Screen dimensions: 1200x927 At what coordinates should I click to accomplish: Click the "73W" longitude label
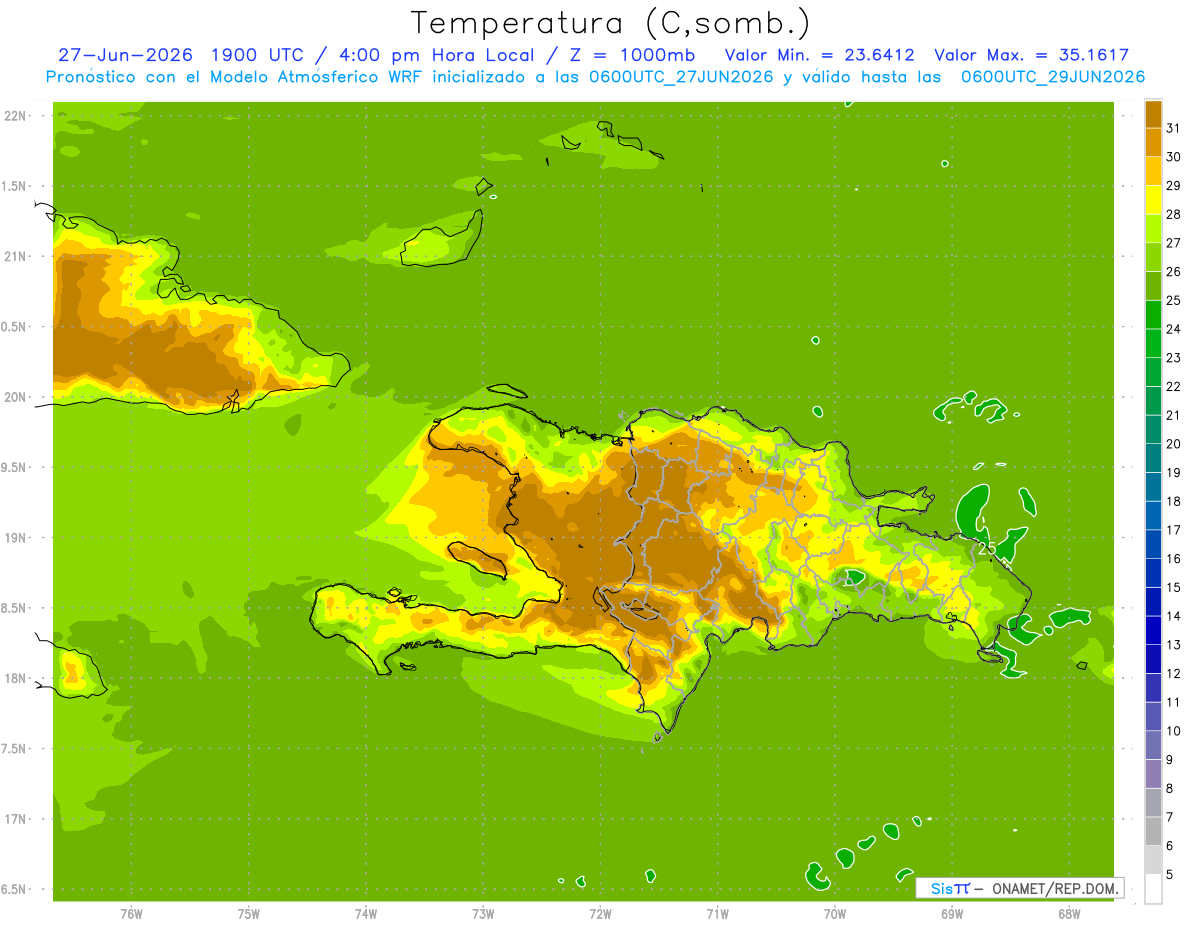point(483,913)
